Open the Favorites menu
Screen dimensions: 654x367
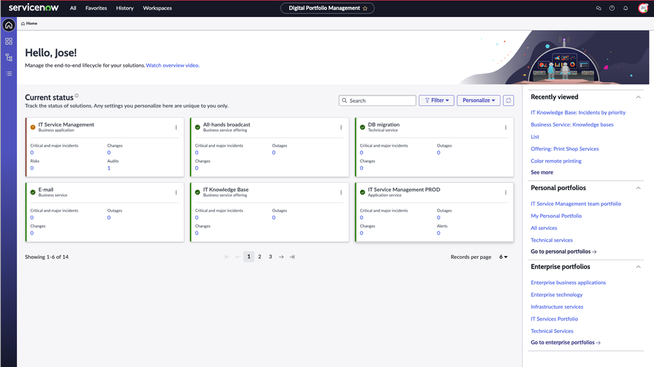[96, 8]
